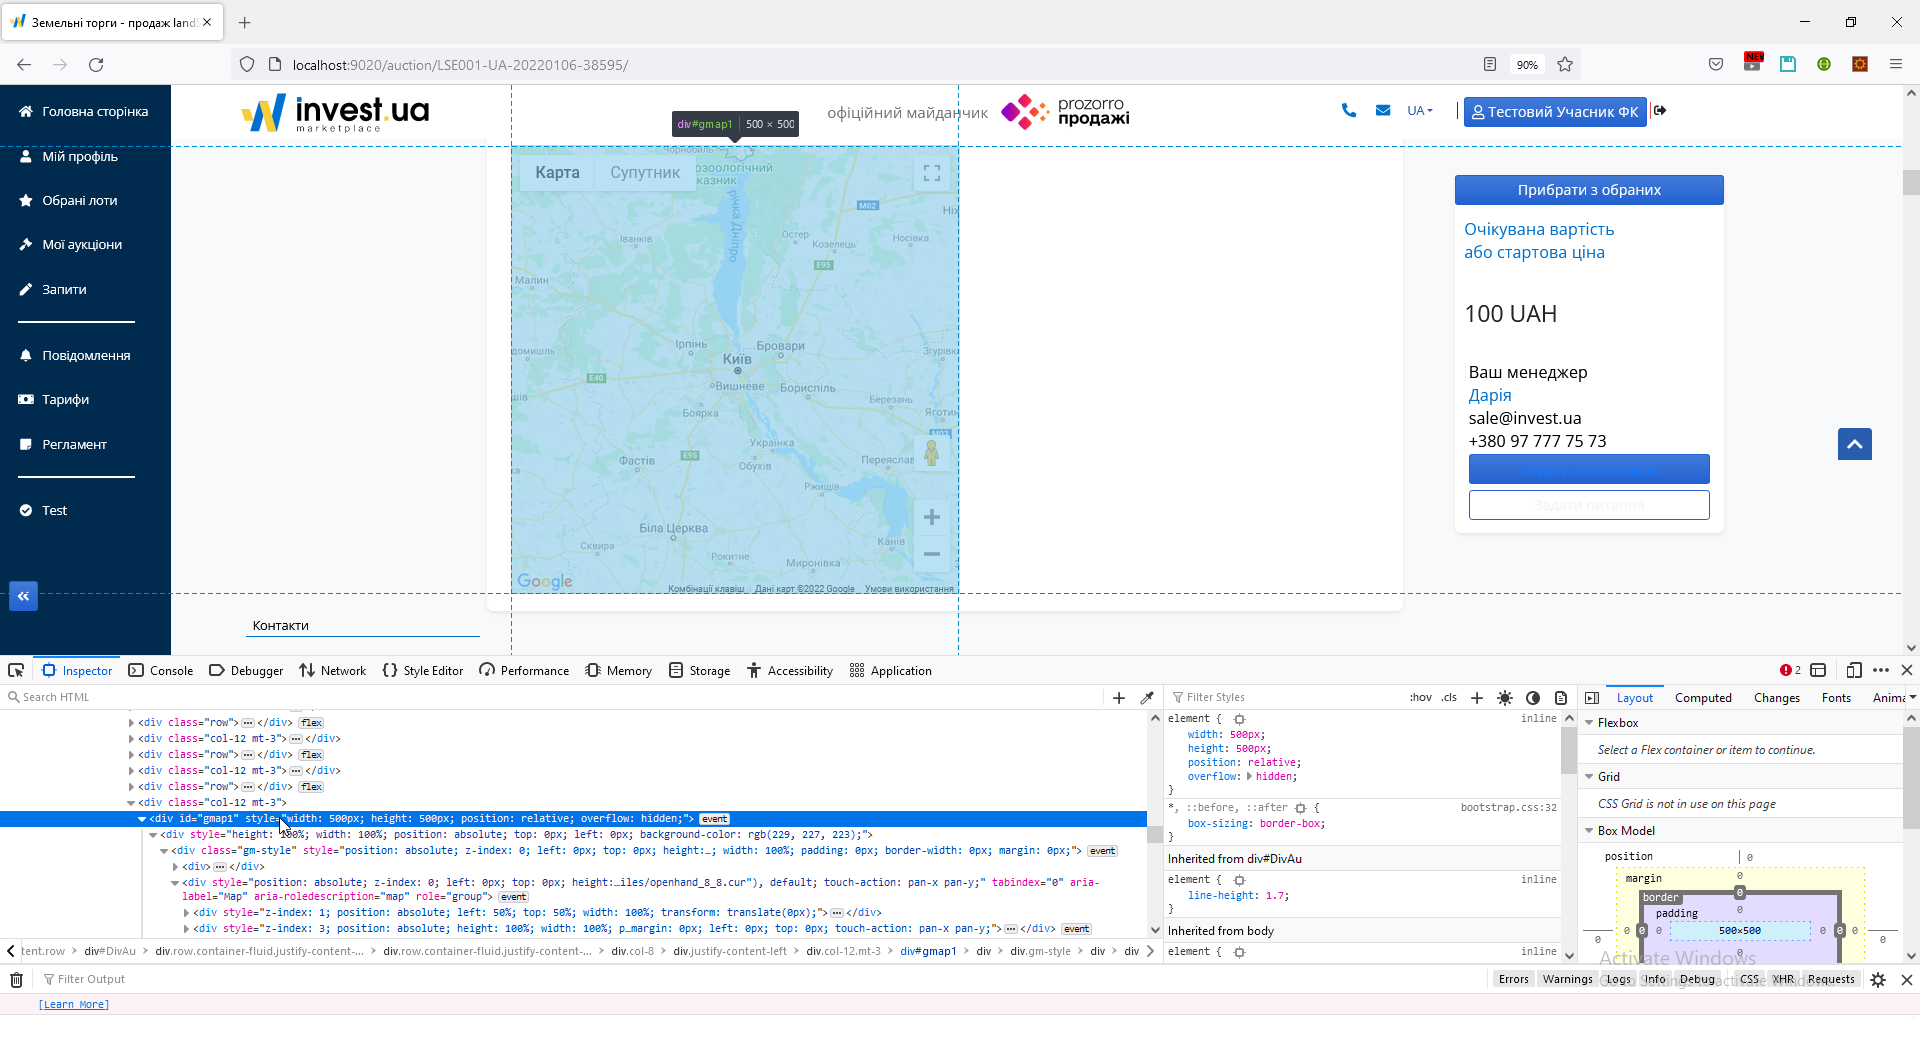
Task: Open the UA language dropdown
Action: click(x=1420, y=111)
